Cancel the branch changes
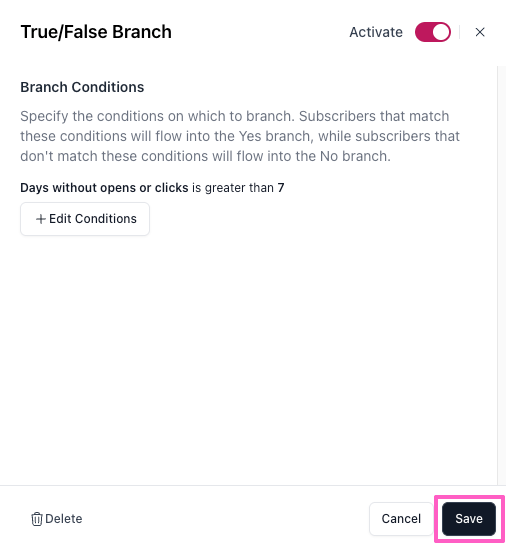The height and width of the screenshot is (547, 506). 401,519
